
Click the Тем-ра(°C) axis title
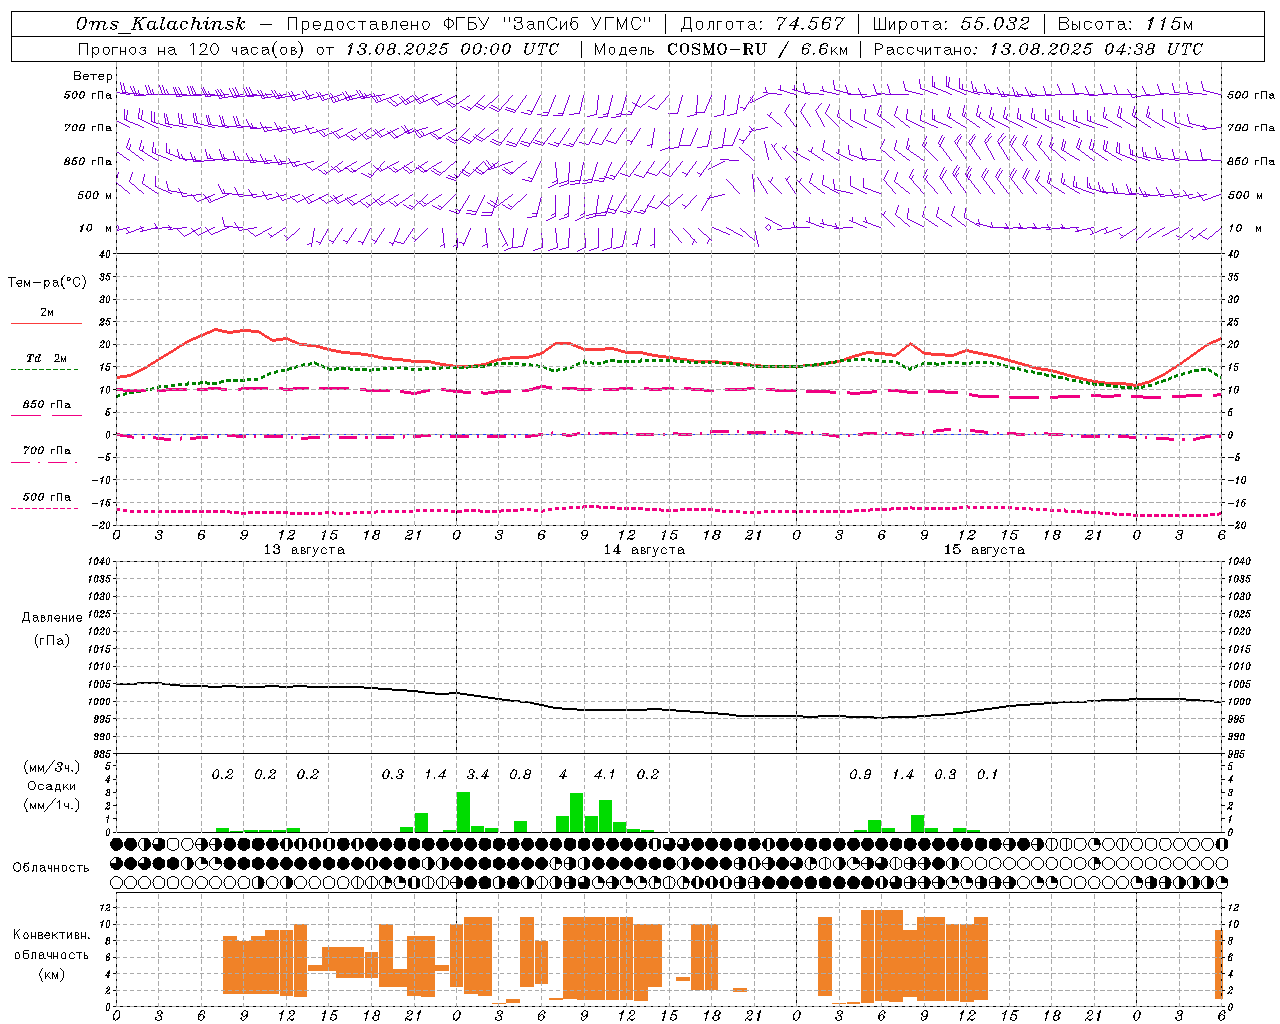click(47, 282)
